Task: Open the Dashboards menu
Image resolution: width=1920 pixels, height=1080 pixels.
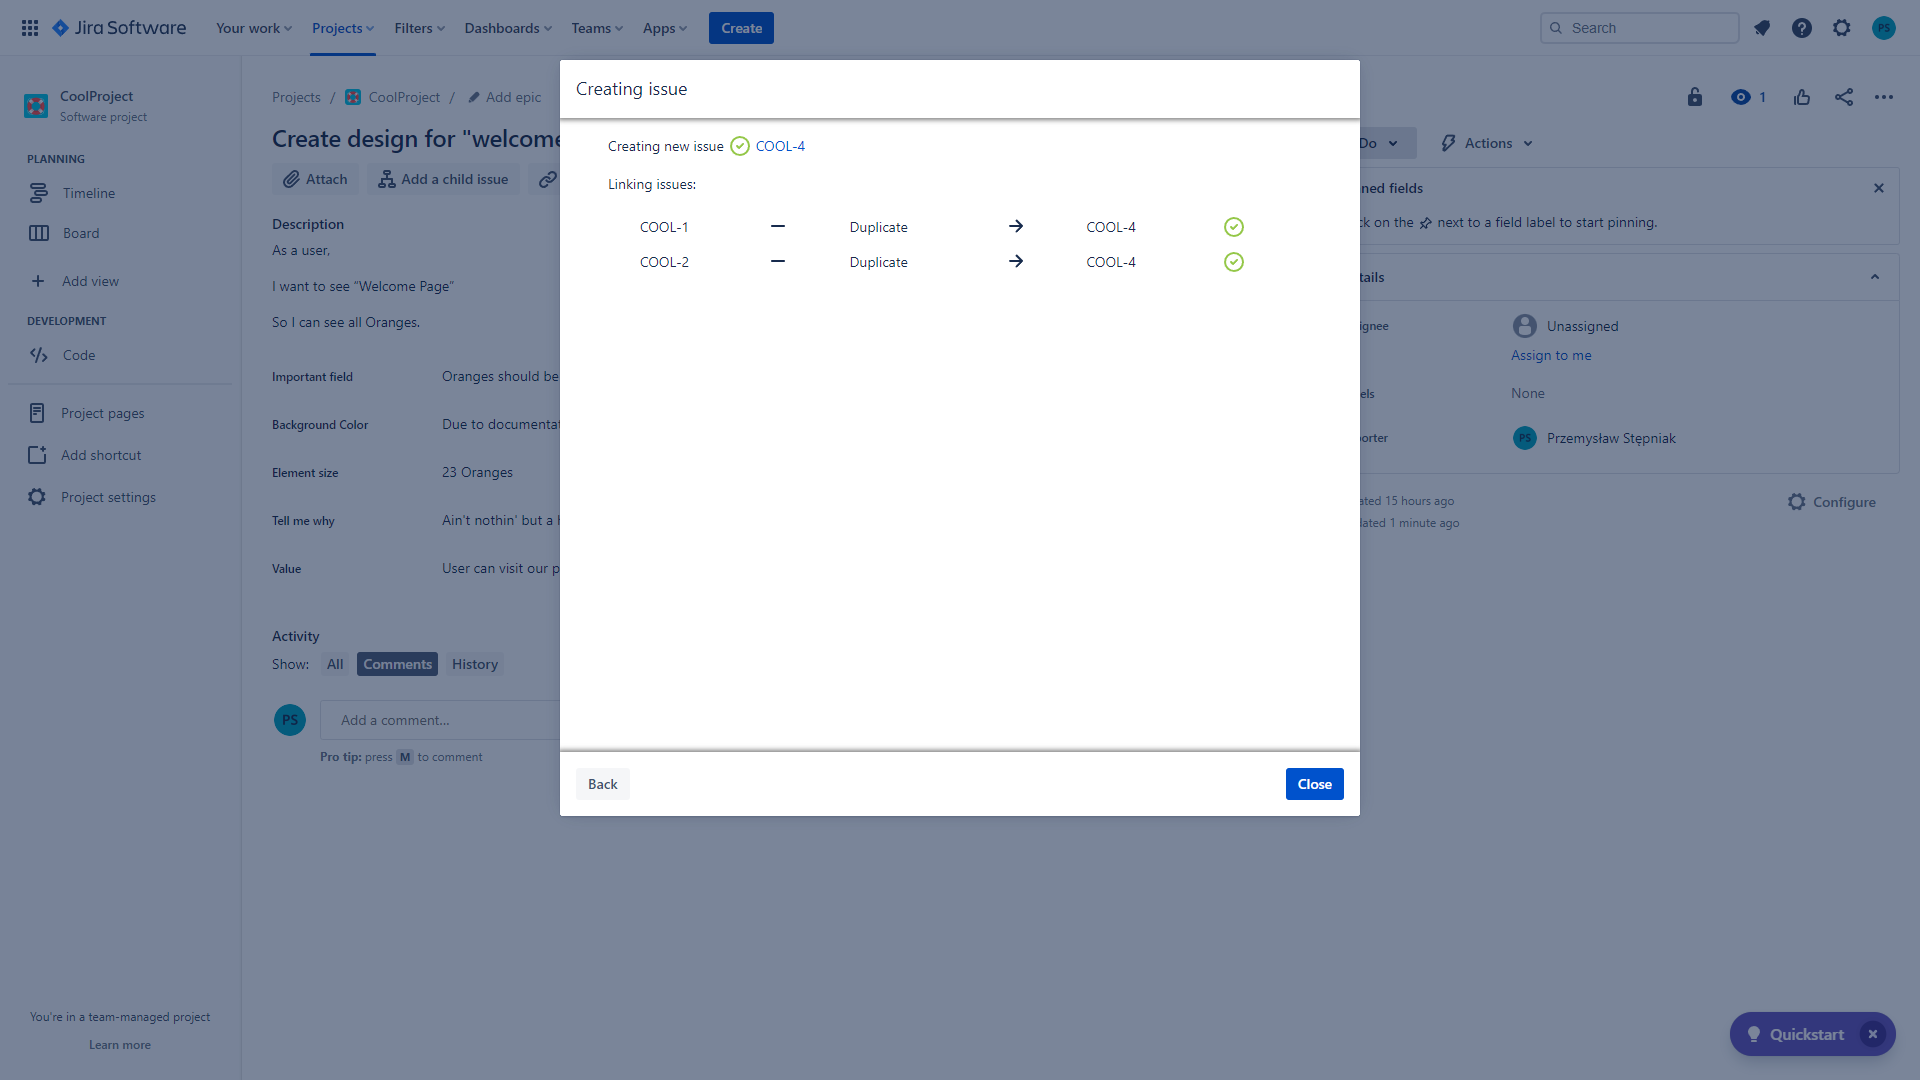Action: (x=508, y=28)
